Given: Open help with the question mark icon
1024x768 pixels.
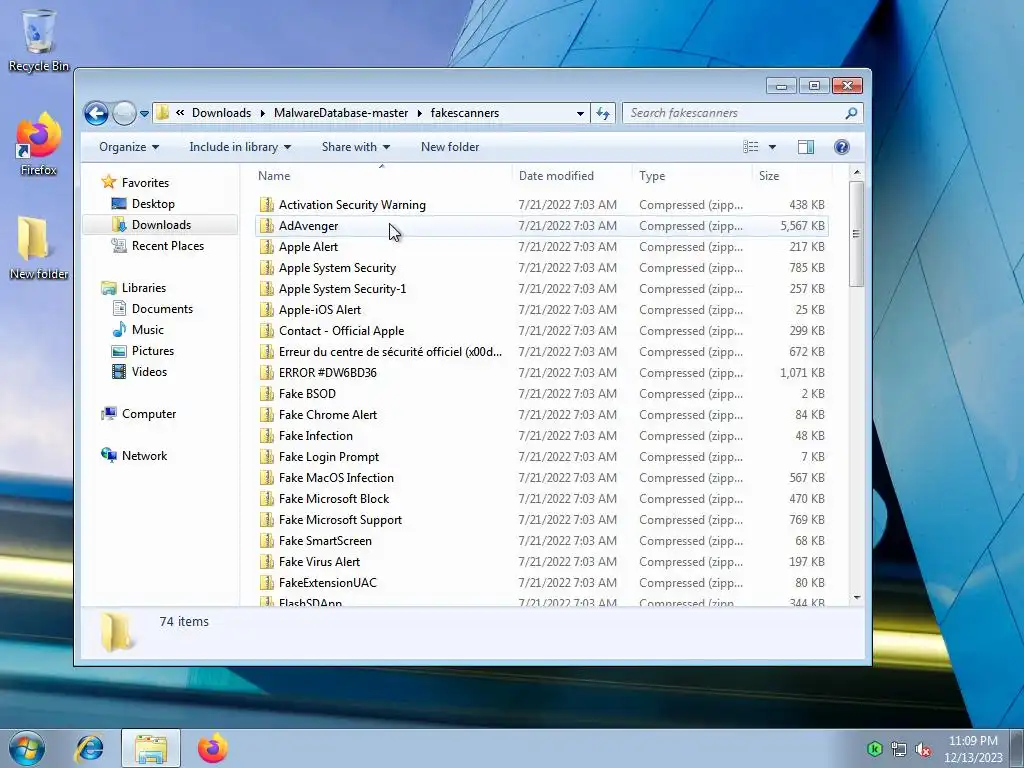Looking at the screenshot, I should (842, 147).
